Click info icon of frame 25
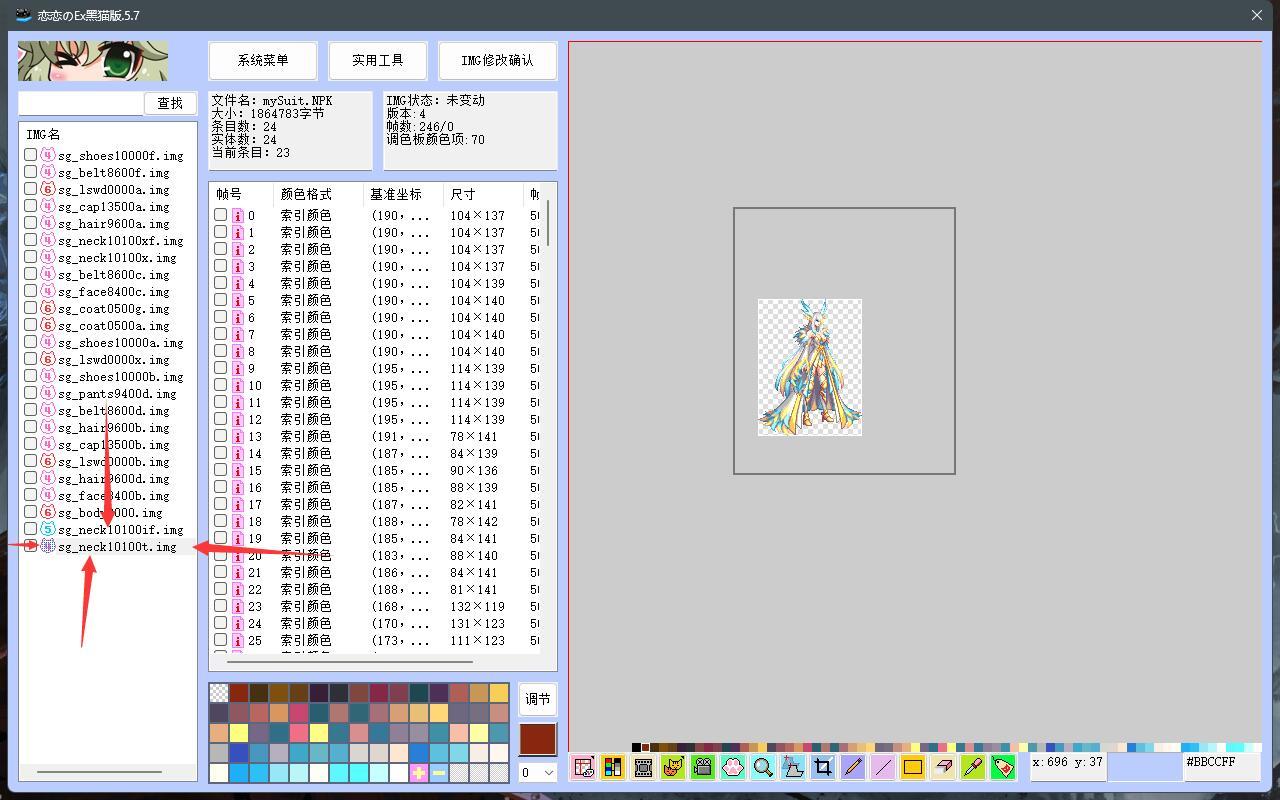1280x800 pixels. point(238,640)
